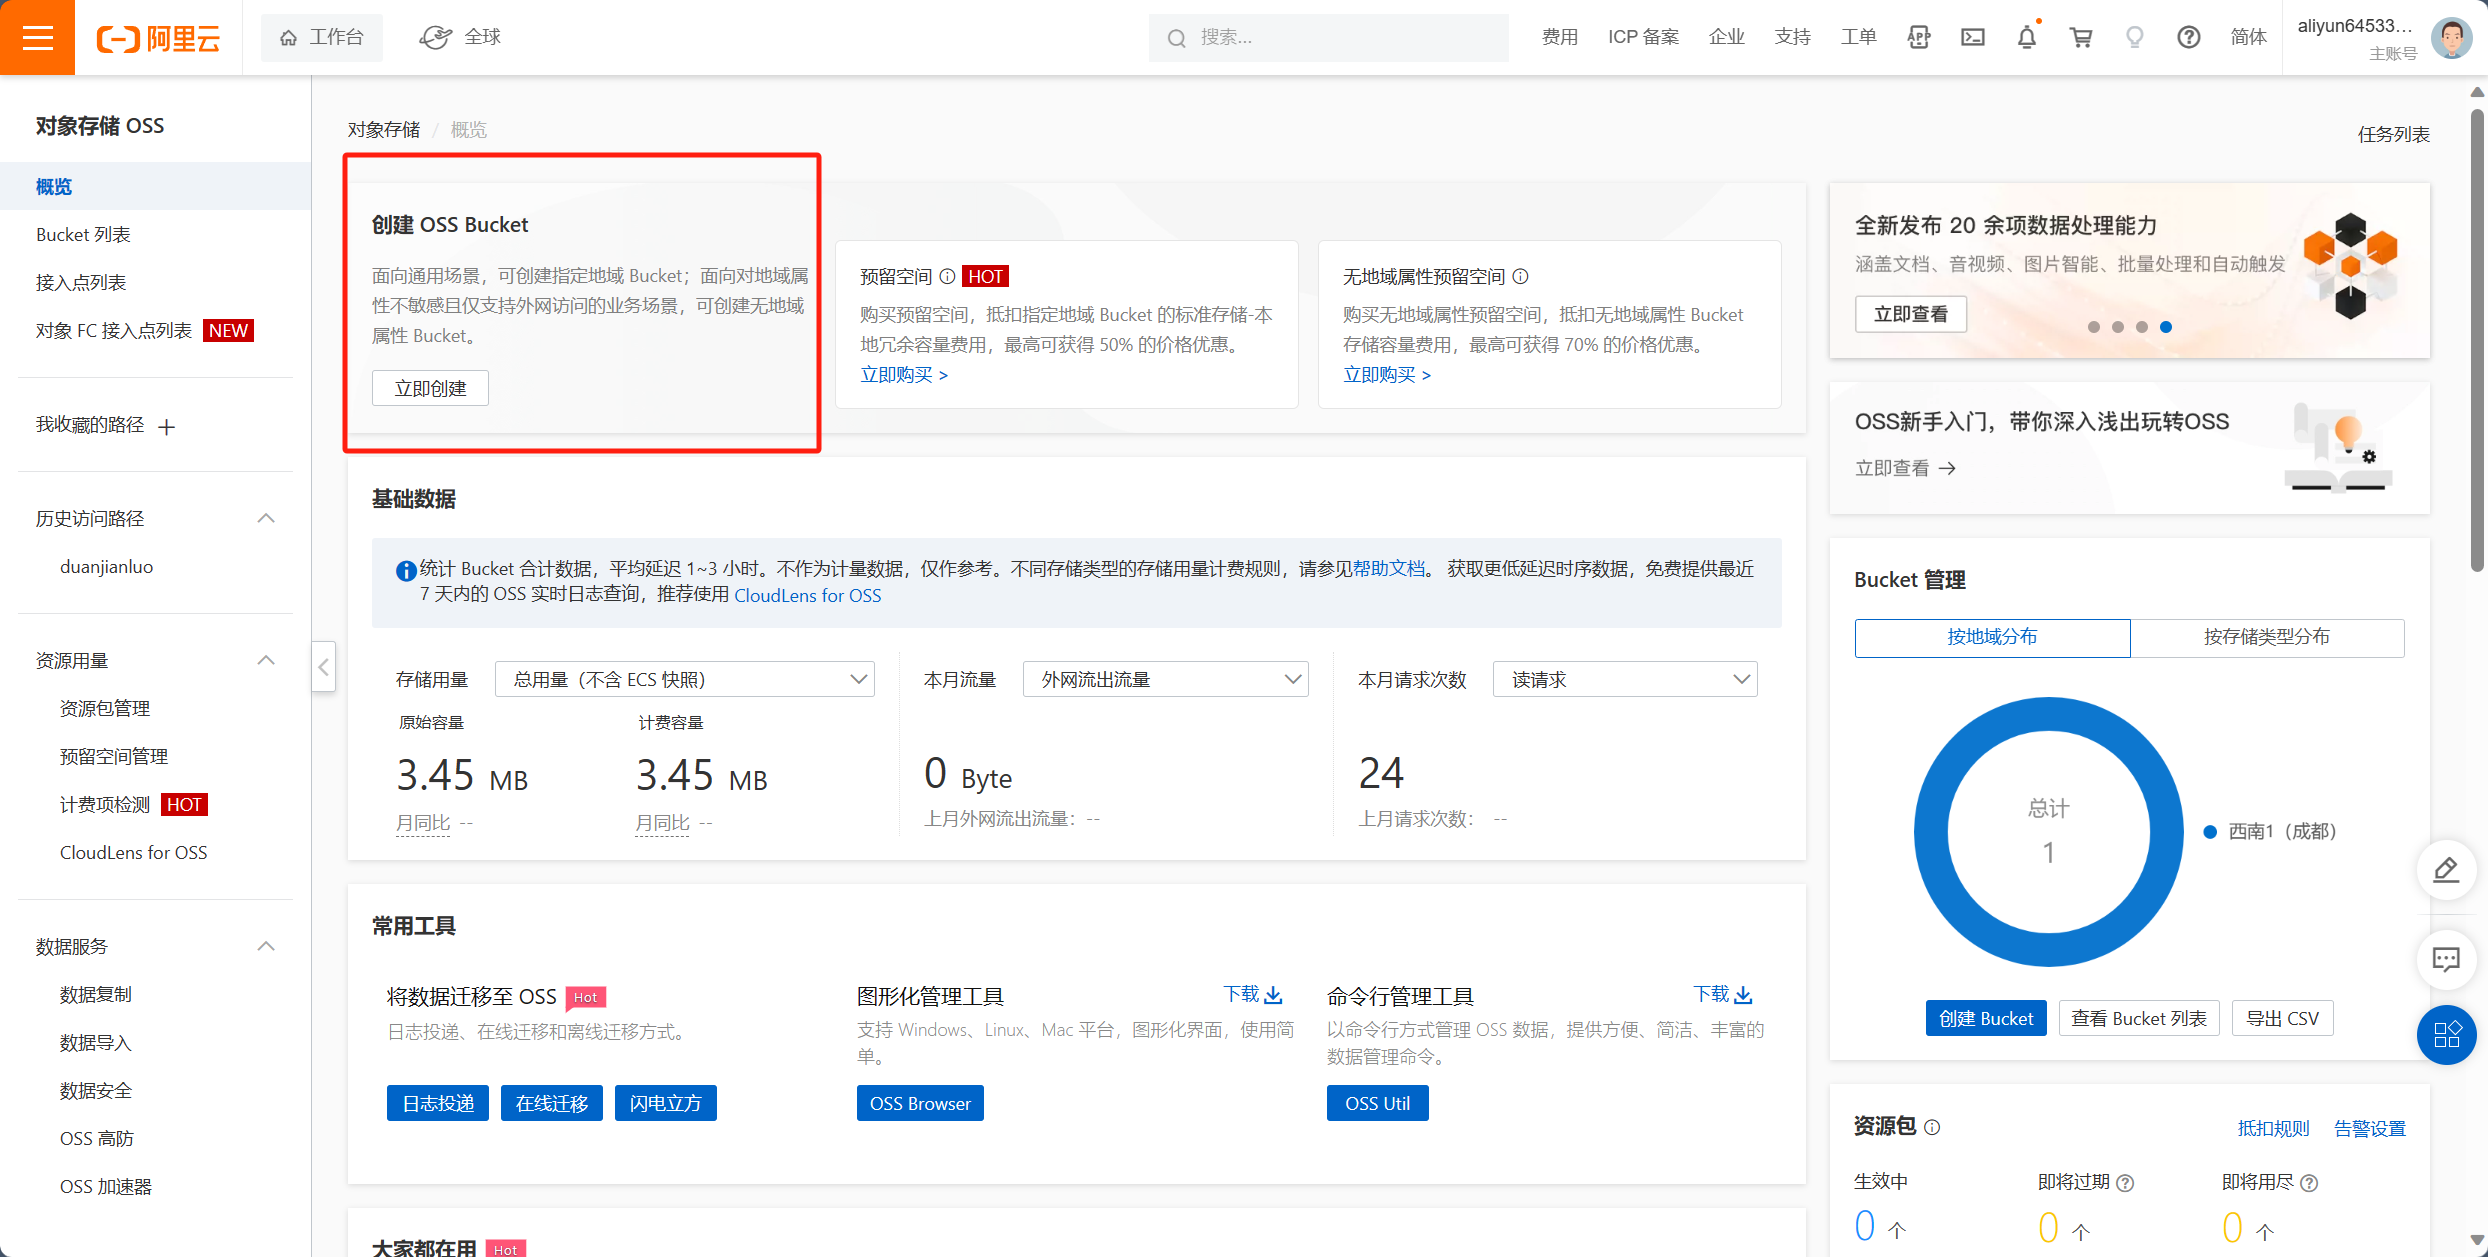Select the fourth carousel dot in banner
Viewport: 2488px width, 1257px height.
pos(2166,327)
